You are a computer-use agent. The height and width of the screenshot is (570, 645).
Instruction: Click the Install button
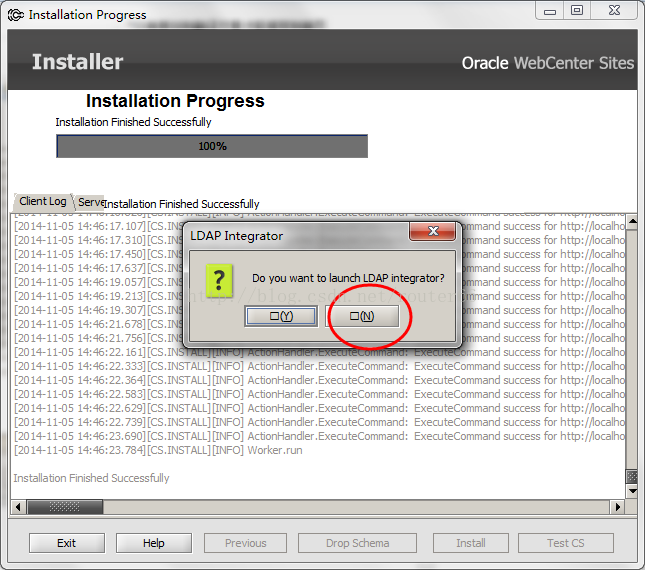tap(471, 543)
